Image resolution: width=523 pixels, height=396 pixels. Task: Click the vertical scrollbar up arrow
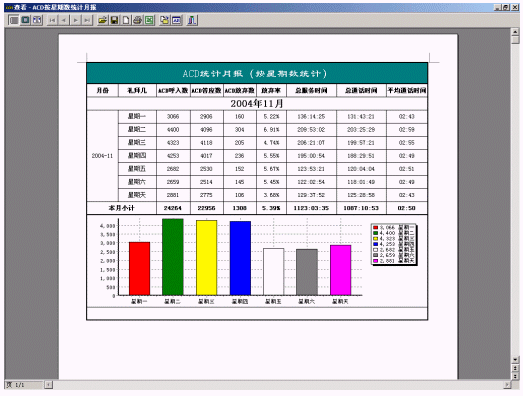(515, 32)
